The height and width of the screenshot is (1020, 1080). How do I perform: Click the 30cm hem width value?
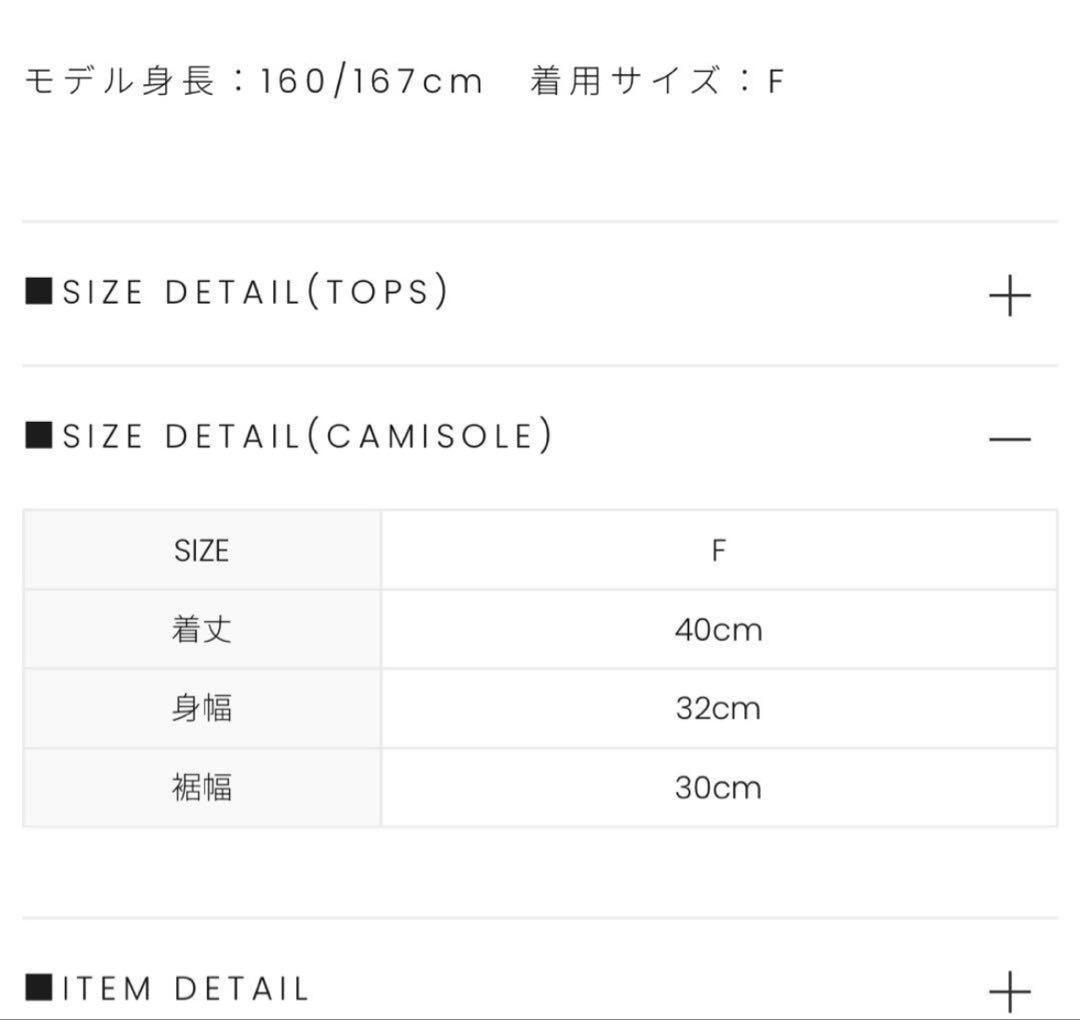coord(718,788)
